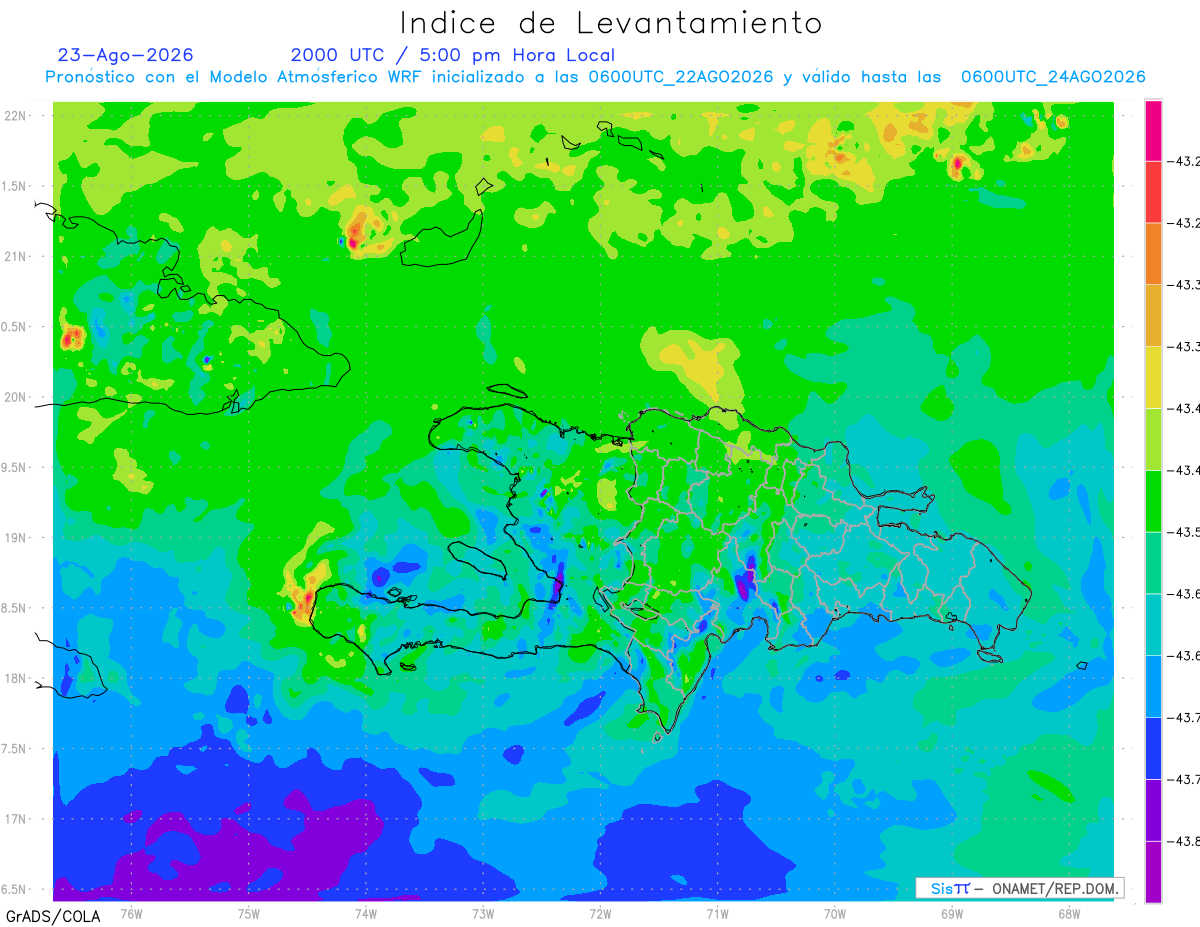Click the pink swatch topping the color legend
The height and width of the screenshot is (927, 1200).
(1153, 131)
